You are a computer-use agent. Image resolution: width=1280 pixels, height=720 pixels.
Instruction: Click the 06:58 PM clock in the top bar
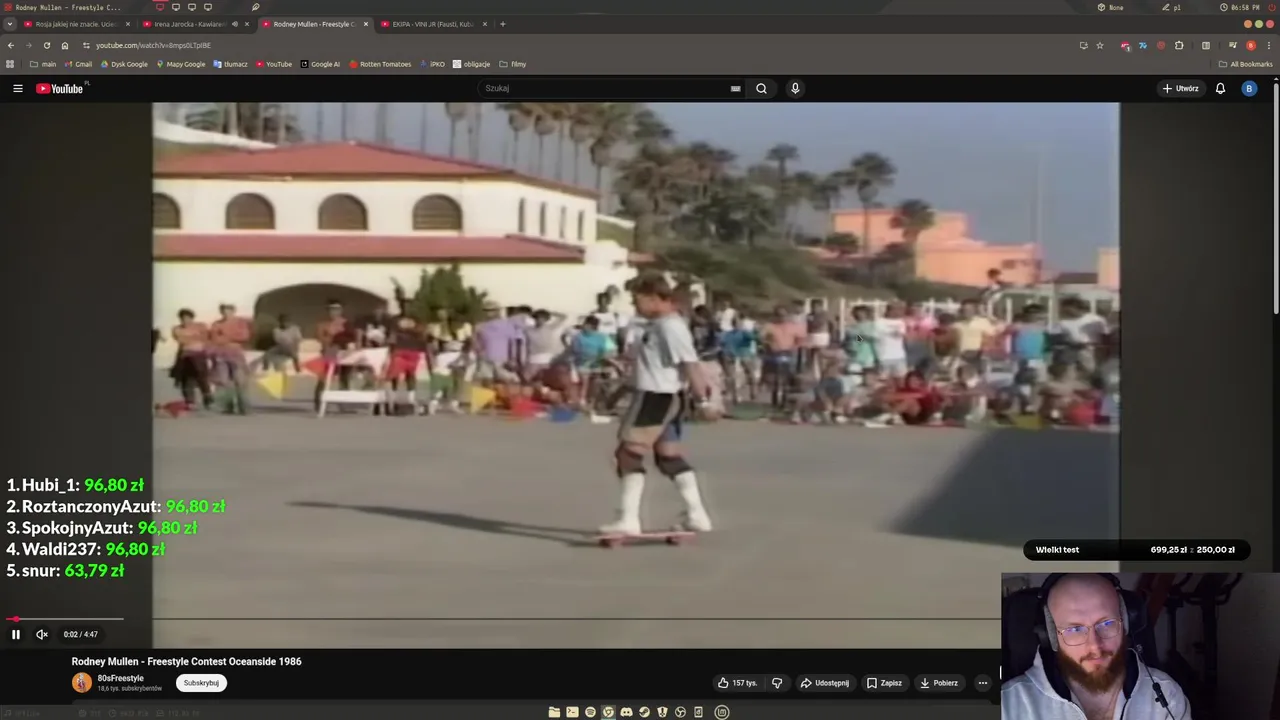pyautogui.click(x=1240, y=7)
